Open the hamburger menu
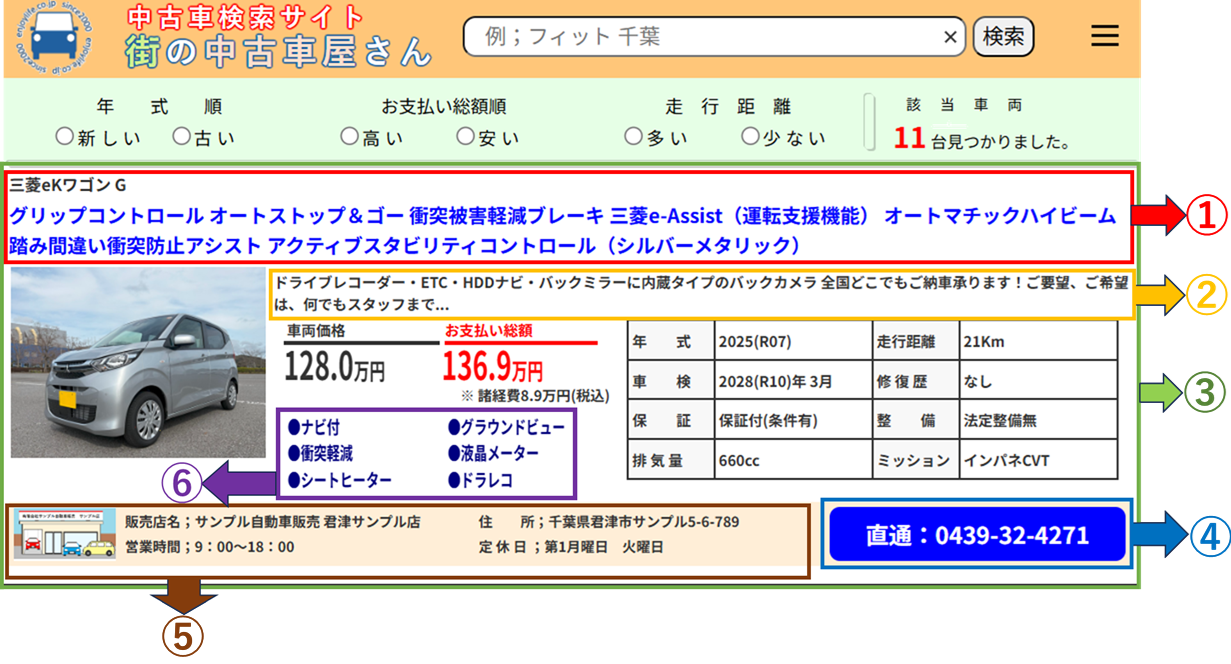The image size is (1231, 664). click(1104, 36)
